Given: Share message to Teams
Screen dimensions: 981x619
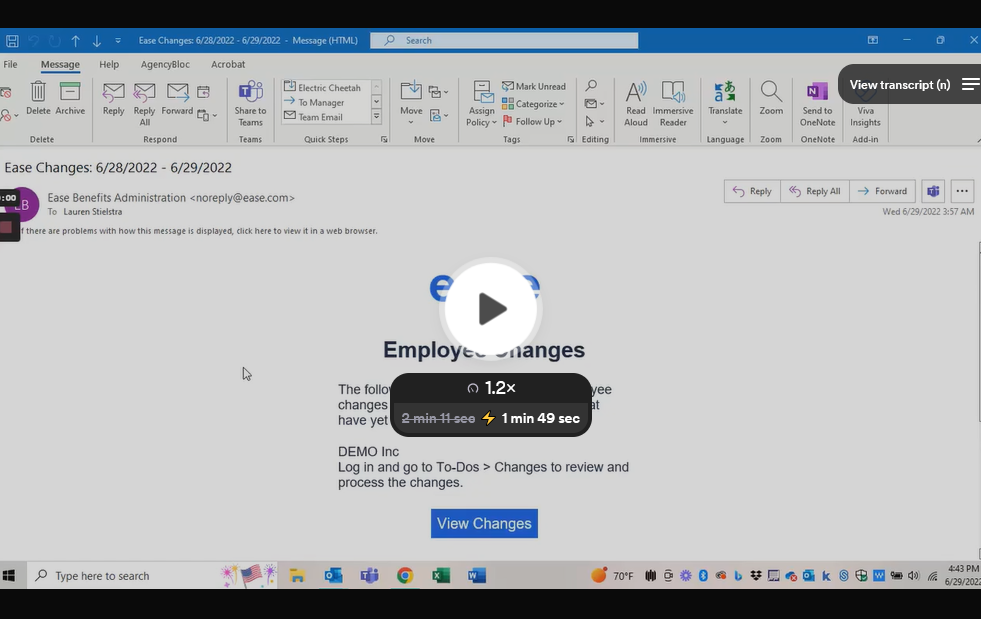Looking at the screenshot, I should [250, 104].
